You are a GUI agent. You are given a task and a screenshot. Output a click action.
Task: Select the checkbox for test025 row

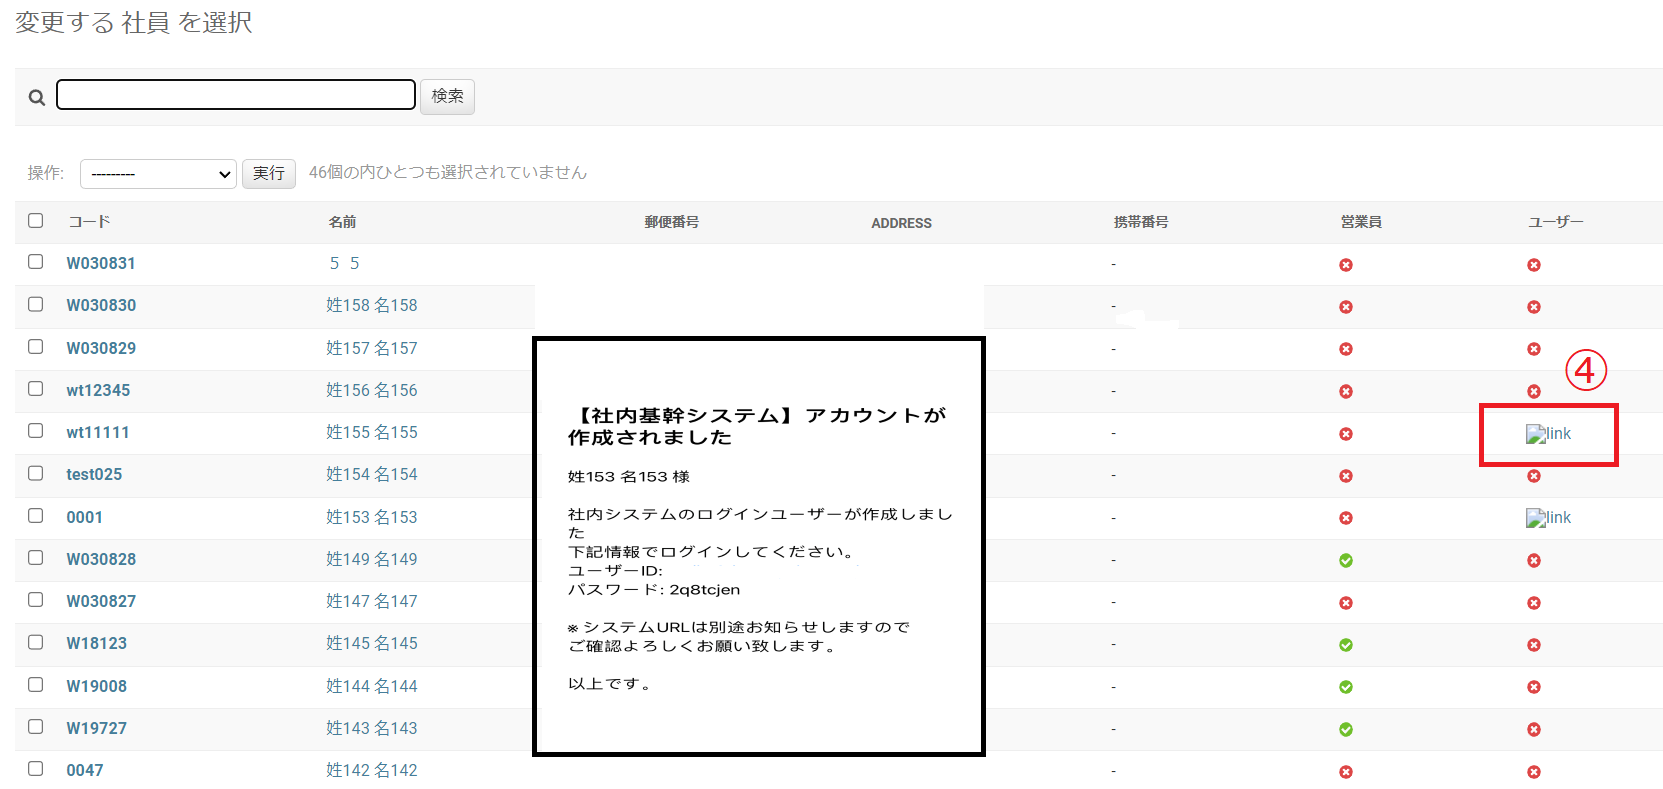[36, 473]
